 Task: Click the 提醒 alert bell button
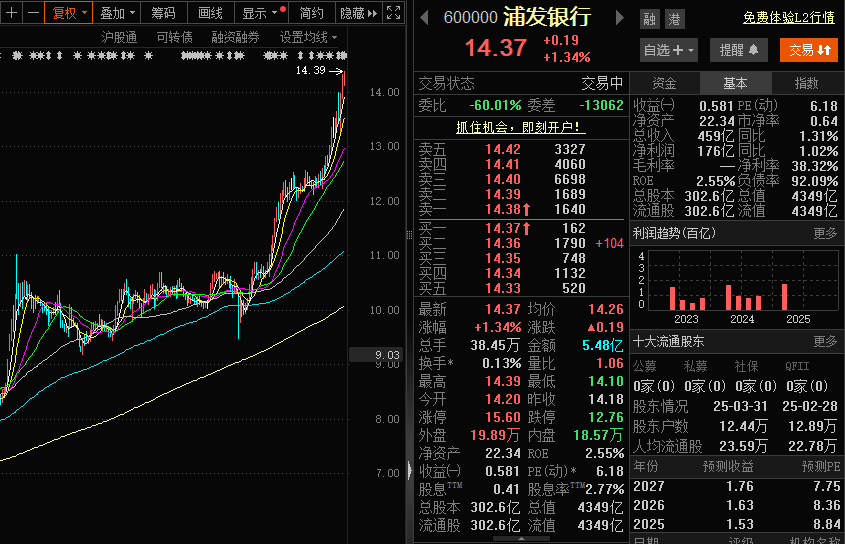pos(738,50)
